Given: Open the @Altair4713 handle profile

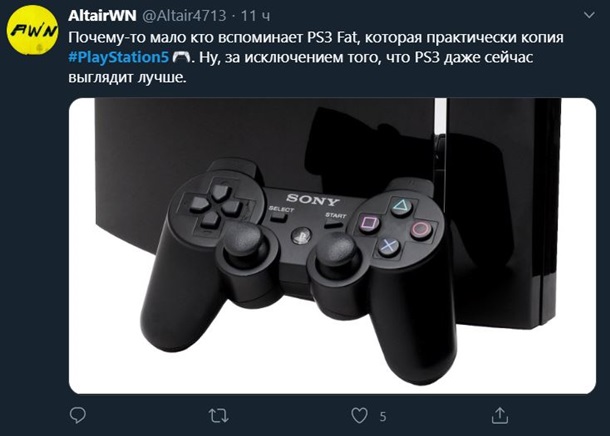Looking at the screenshot, I should tap(184, 16).
